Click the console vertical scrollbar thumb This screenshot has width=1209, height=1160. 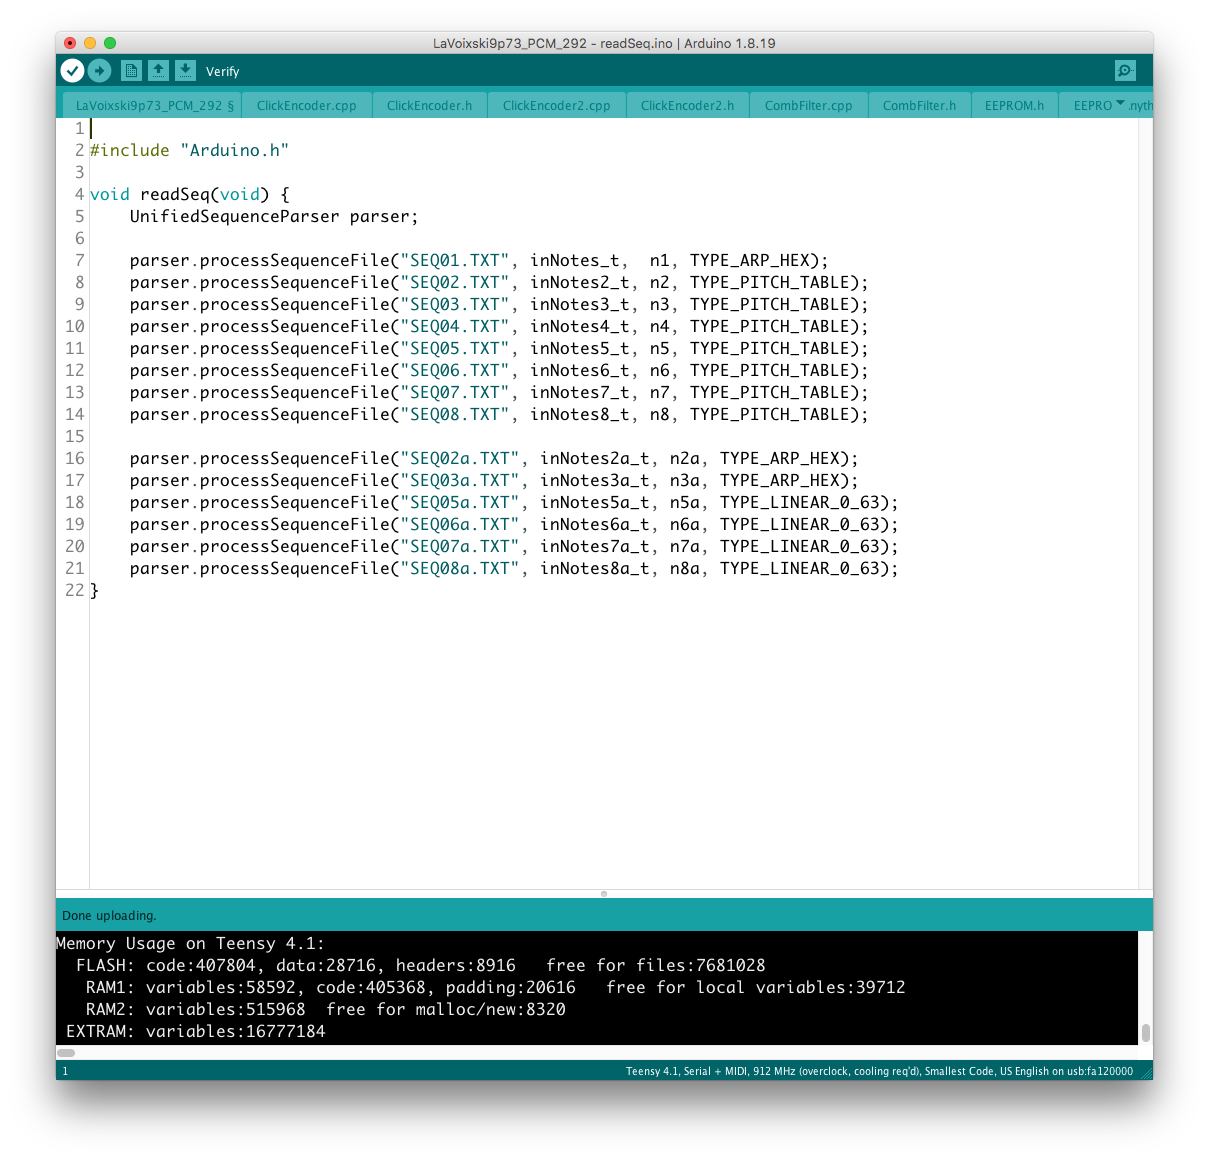[1145, 1033]
